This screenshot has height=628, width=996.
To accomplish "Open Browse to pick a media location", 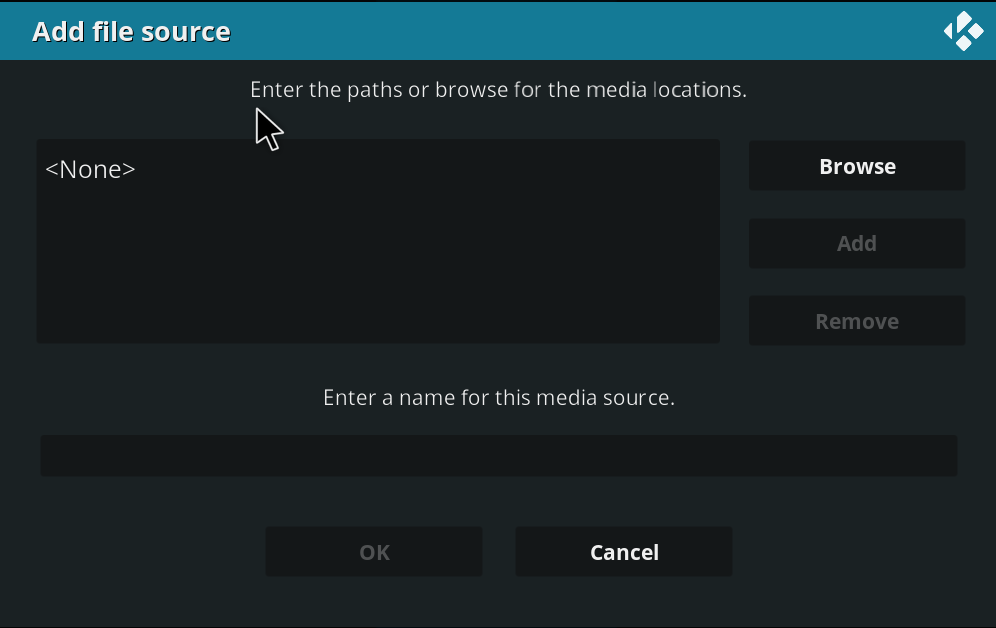I will pos(856,165).
